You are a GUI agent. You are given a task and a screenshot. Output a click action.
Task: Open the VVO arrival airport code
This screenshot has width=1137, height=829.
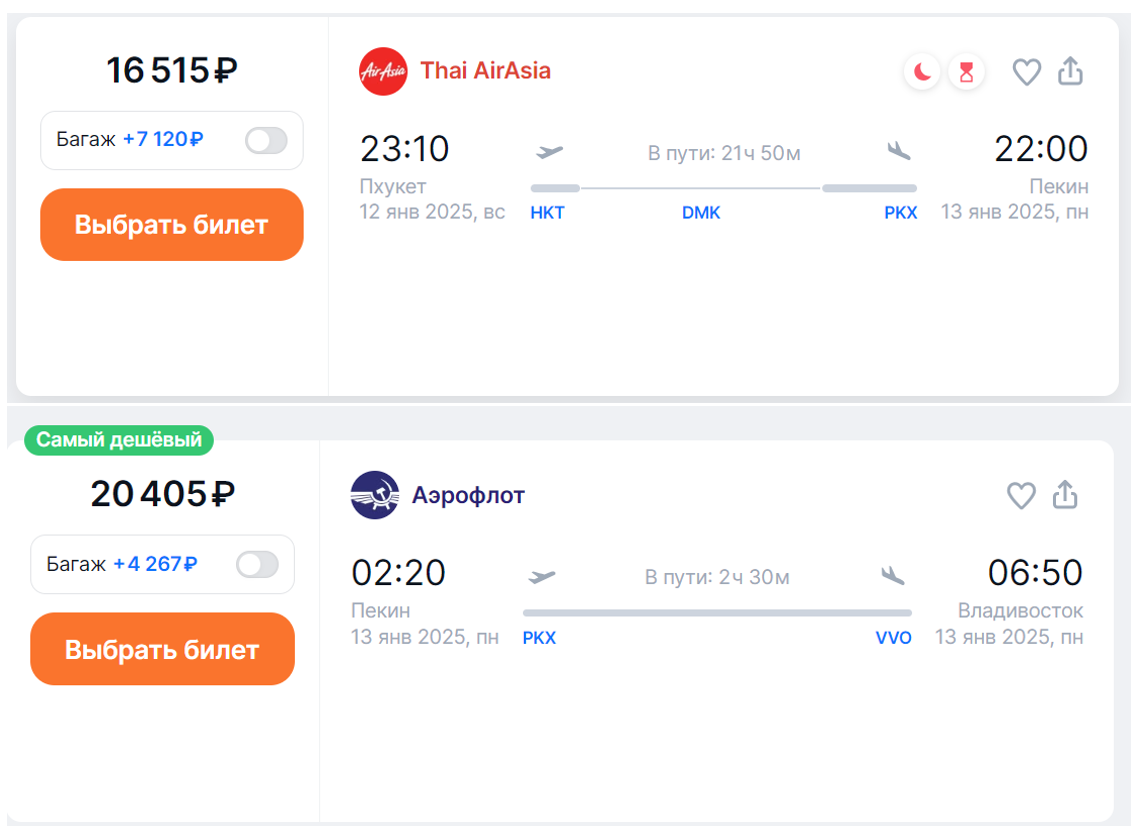coord(893,638)
